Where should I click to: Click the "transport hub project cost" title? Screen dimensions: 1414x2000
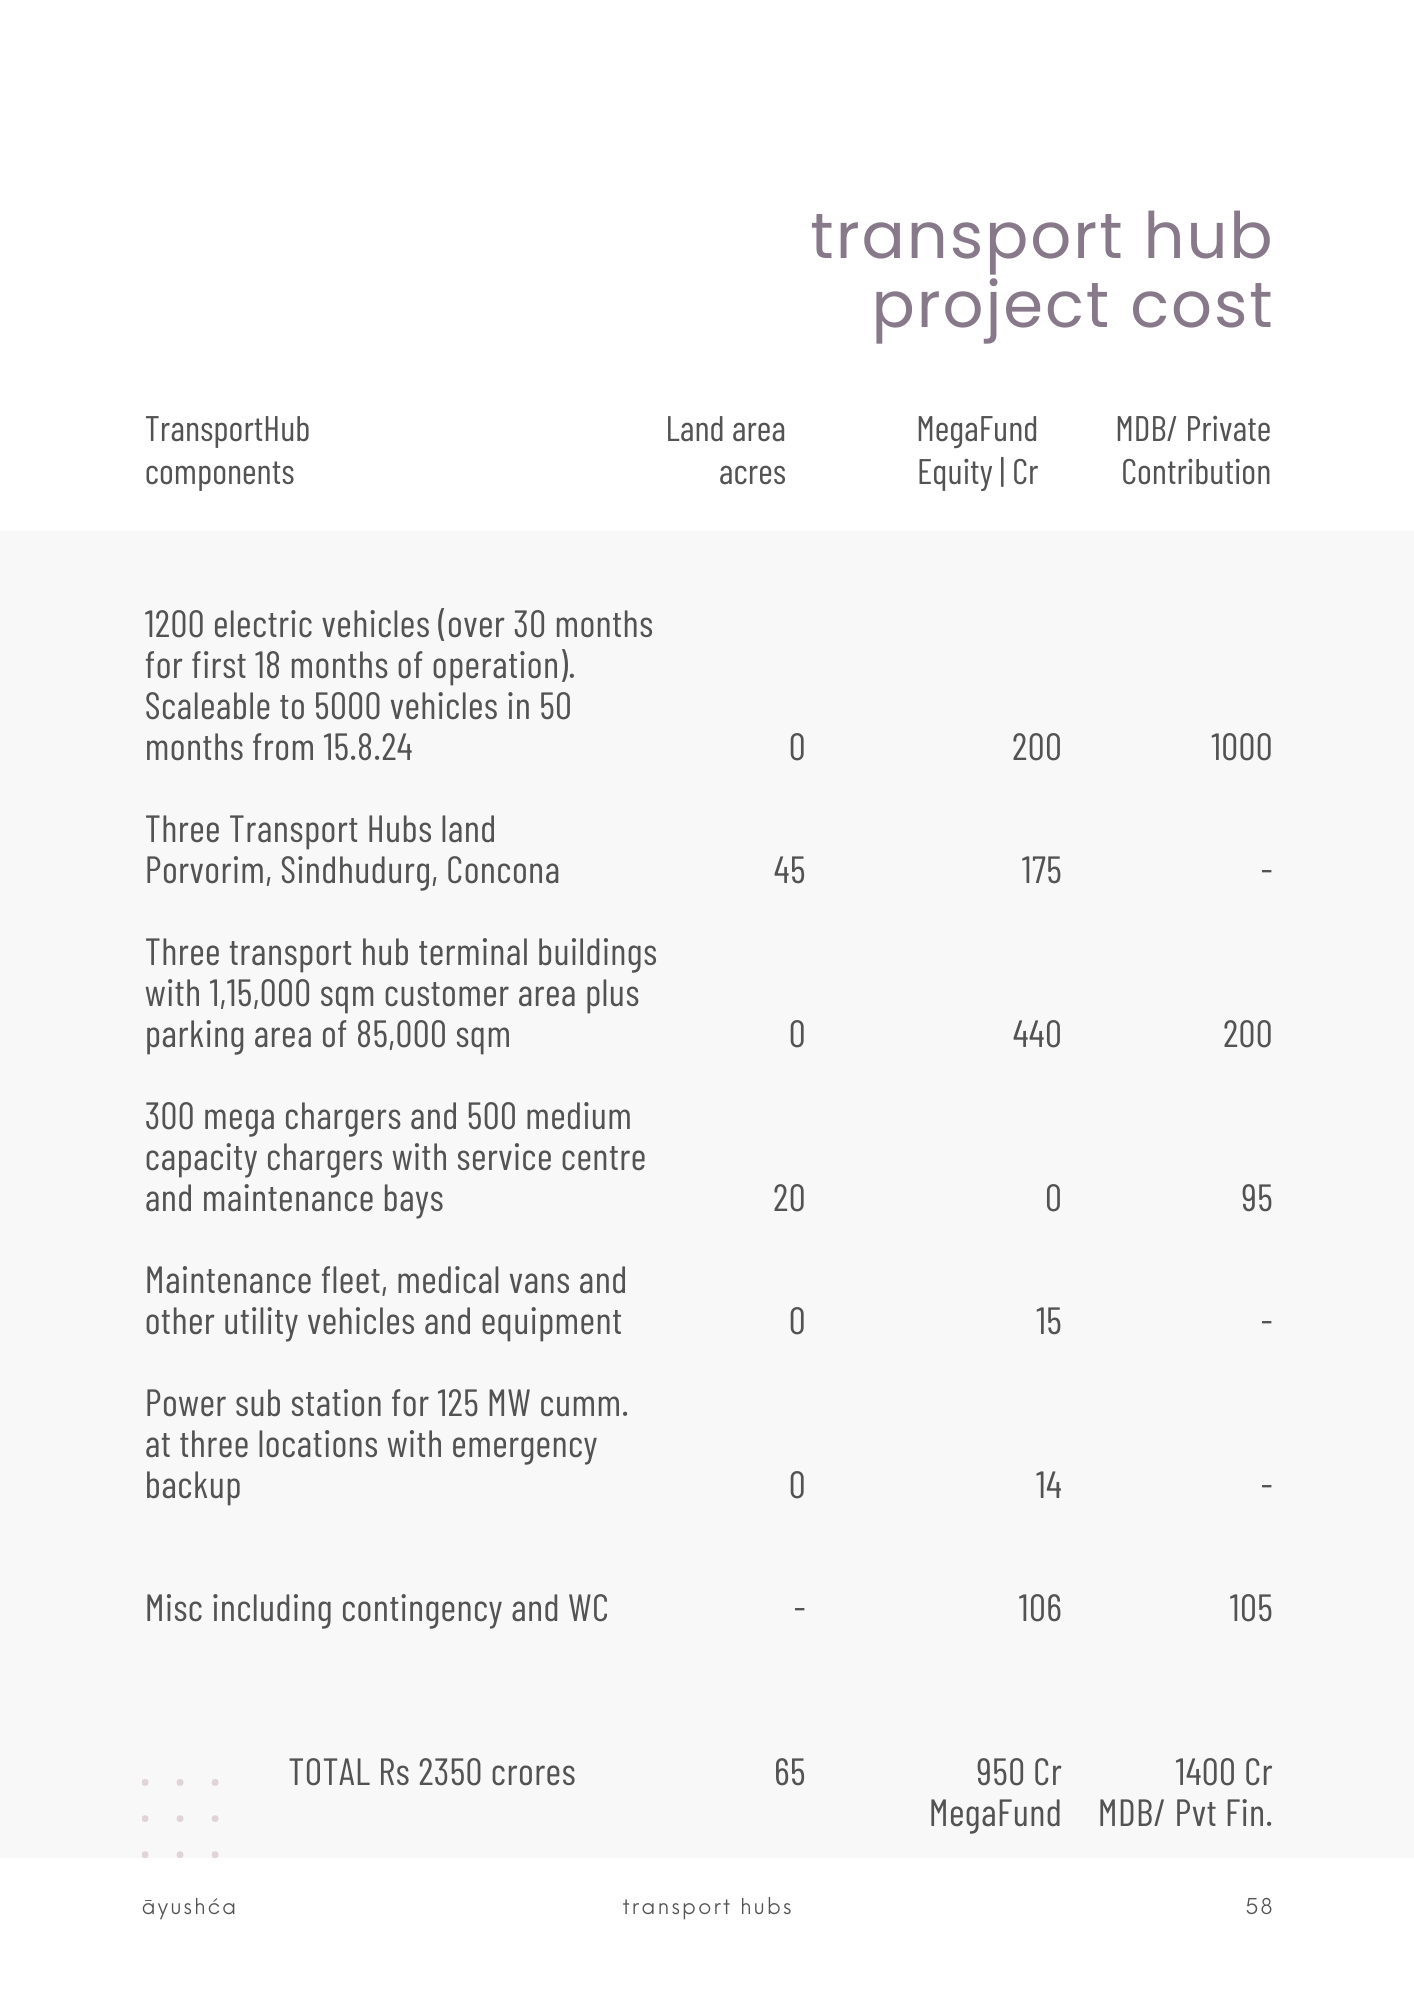click(1041, 270)
